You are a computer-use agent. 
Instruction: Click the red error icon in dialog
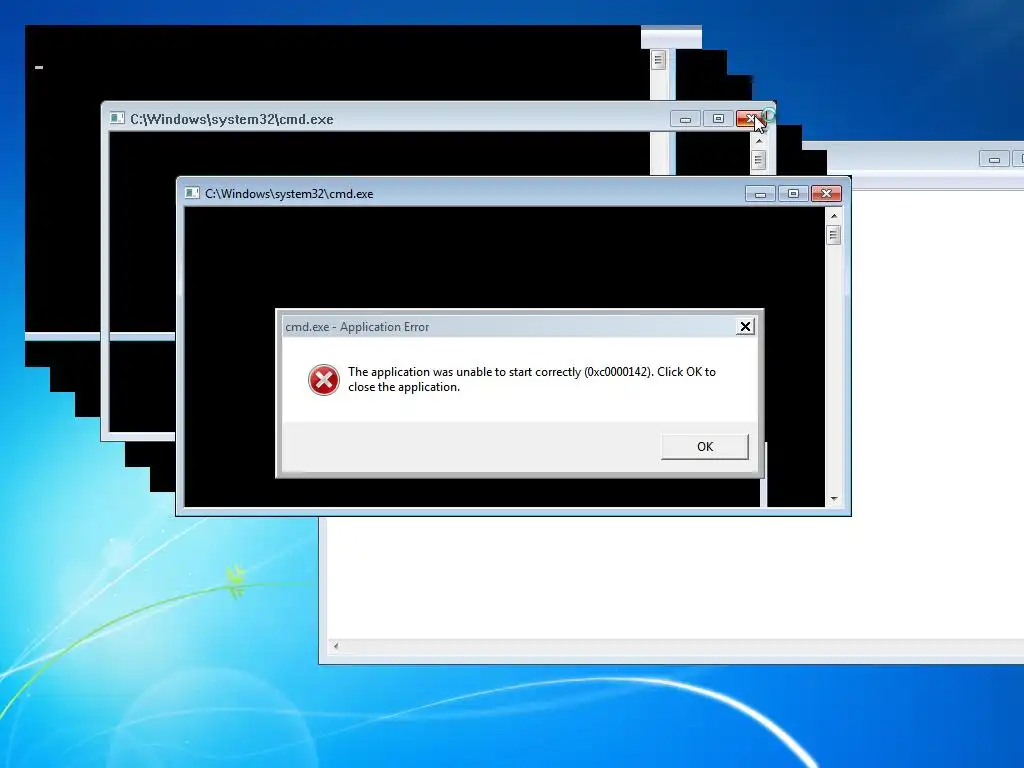point(324,380)
